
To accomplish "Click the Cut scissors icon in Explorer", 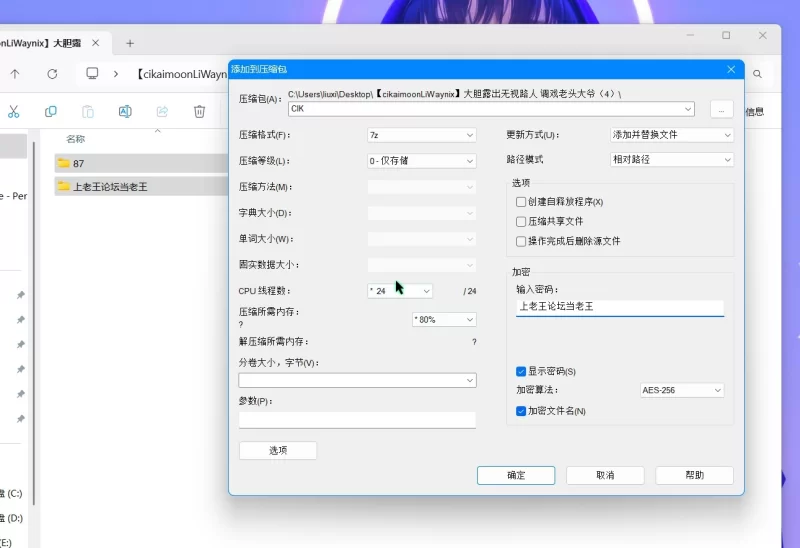I will pyautogui.click(x=14, y=111).
